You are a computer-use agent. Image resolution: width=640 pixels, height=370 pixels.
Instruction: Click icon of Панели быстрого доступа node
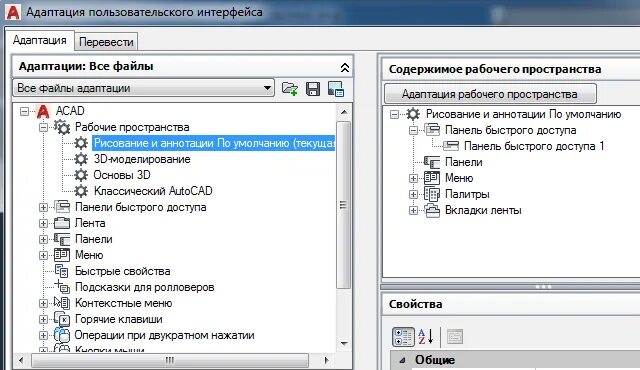tap(62, 207)
